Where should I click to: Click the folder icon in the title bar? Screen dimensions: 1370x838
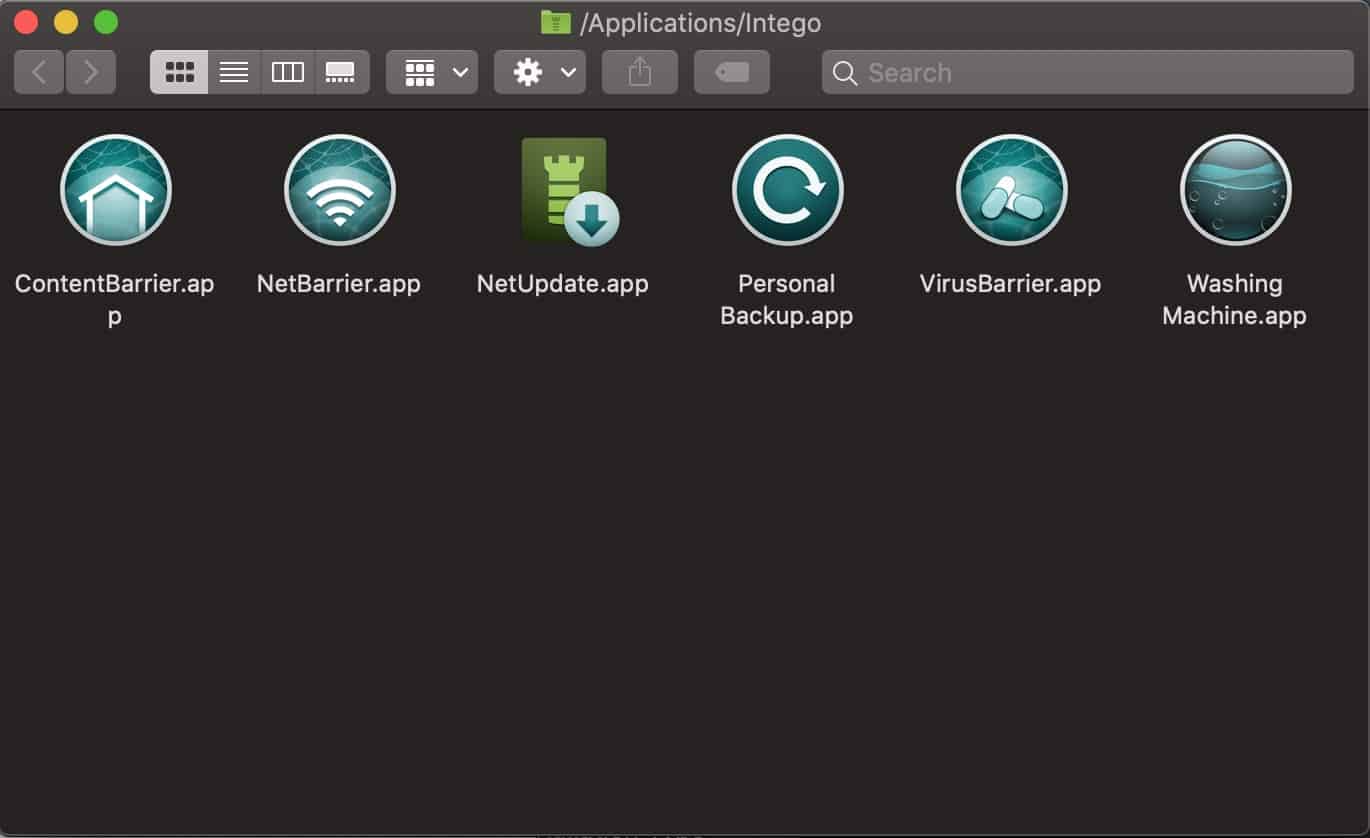[x=556, y=22]
